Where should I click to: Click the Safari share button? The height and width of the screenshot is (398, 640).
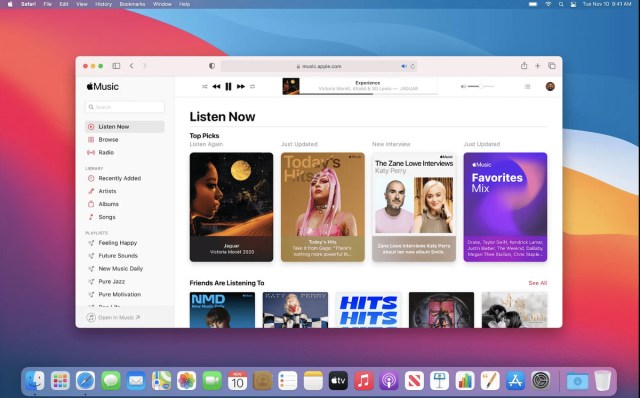524,65
